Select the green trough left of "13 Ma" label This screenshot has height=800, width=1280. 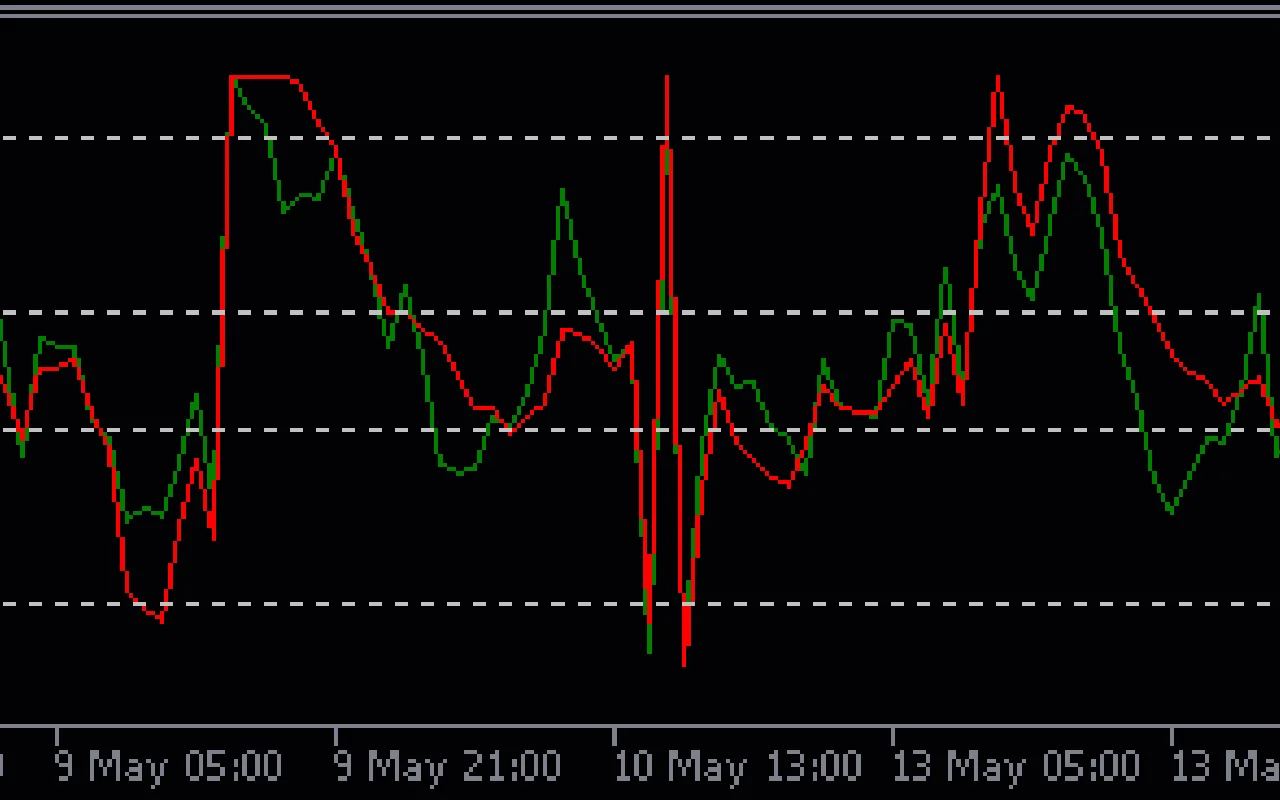1171,511
